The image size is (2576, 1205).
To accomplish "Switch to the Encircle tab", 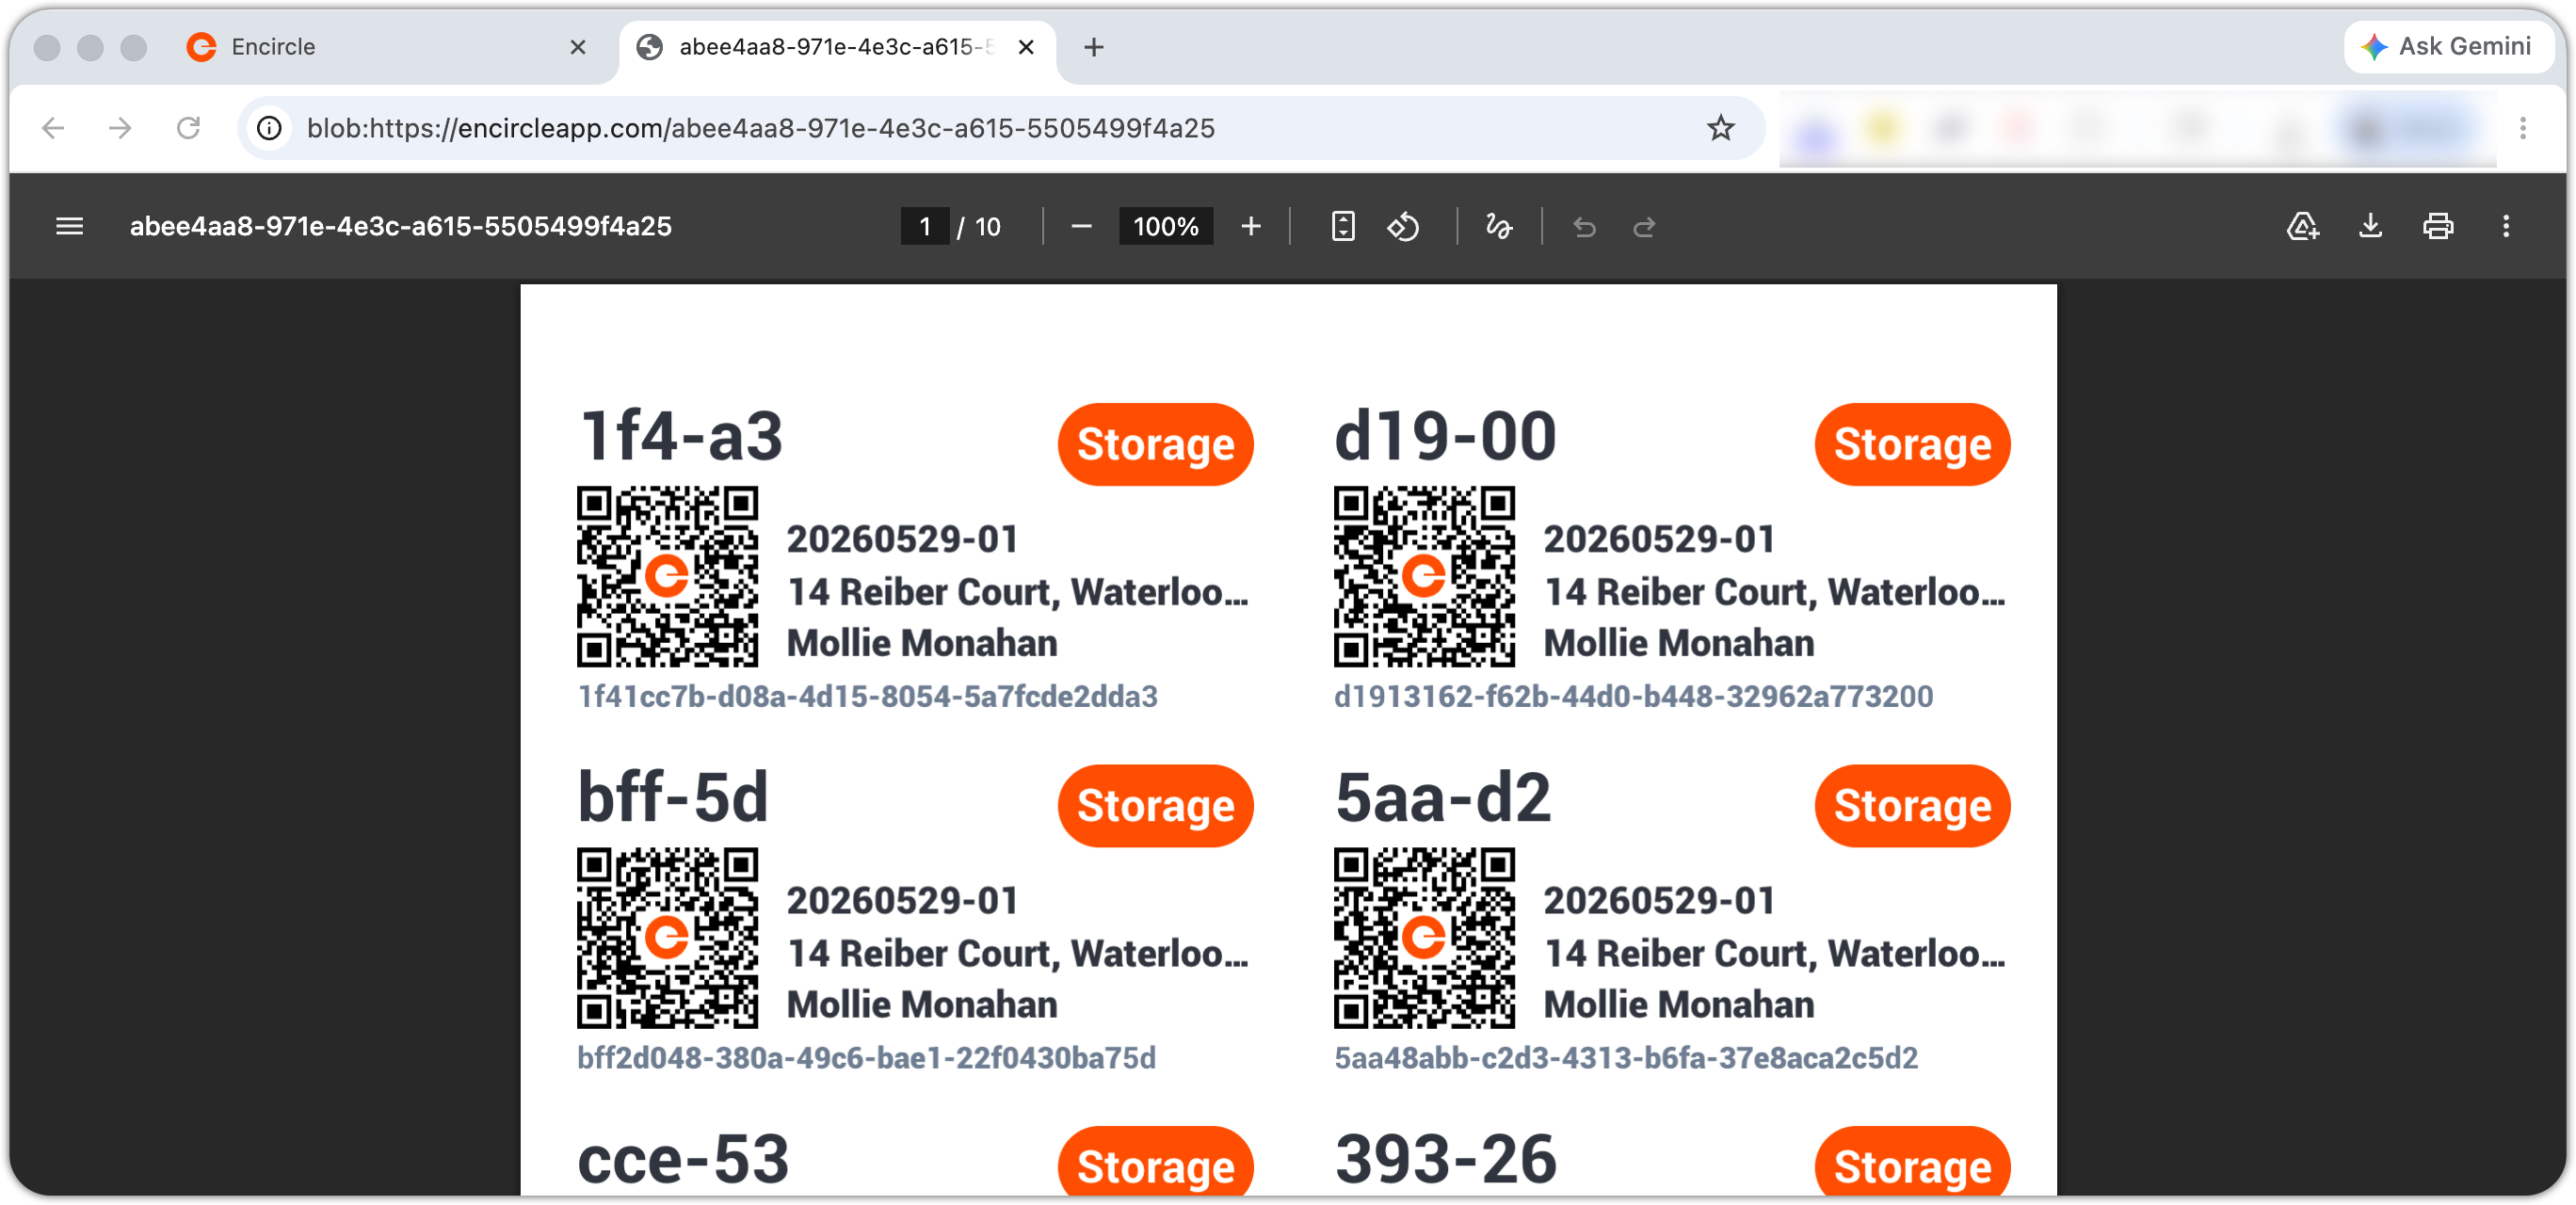I will pyautogui.click(x=388, y=47).
